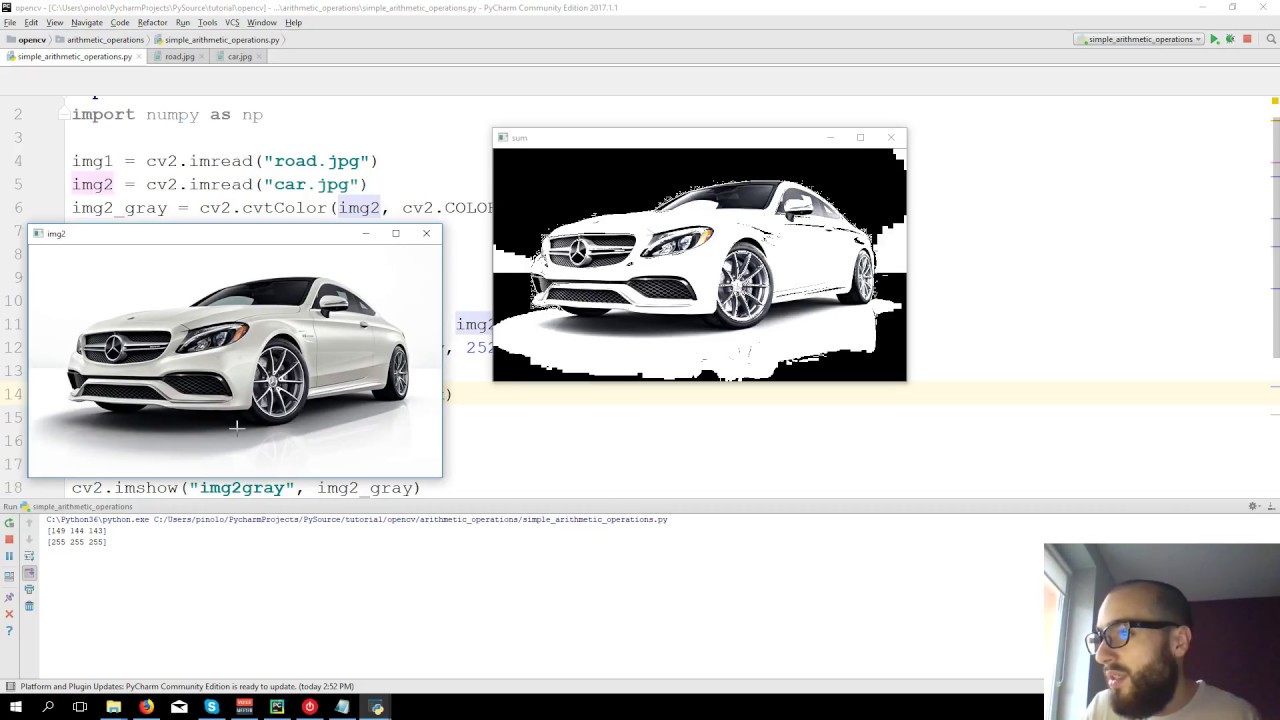Open the Tools menu
The height and width of the screenshot is (720, 1280).
click(207, 22)
